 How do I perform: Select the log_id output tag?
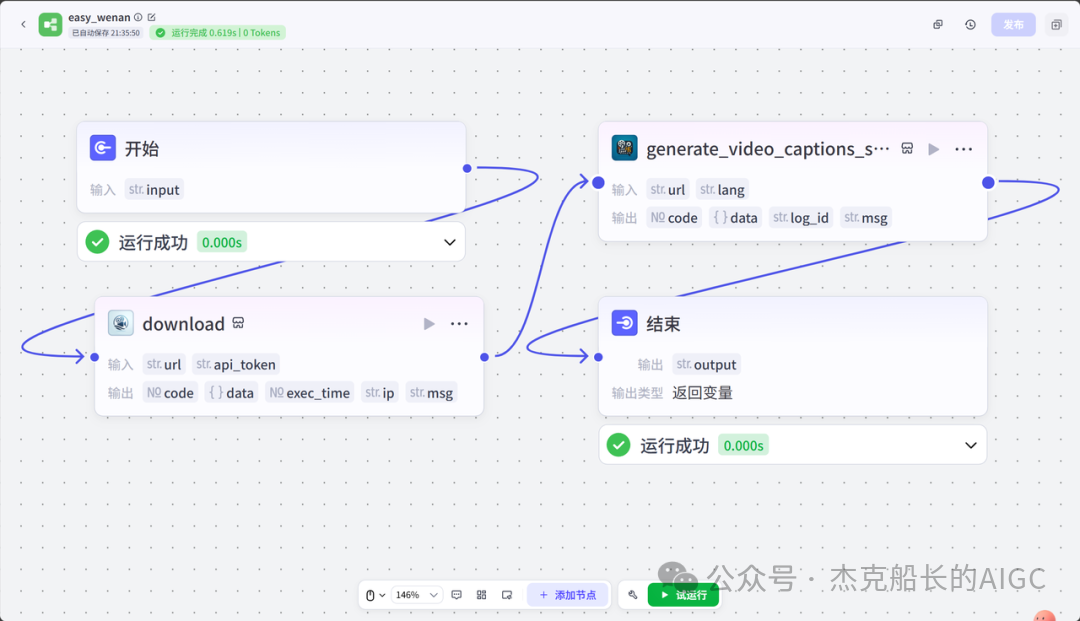(800, 218)
